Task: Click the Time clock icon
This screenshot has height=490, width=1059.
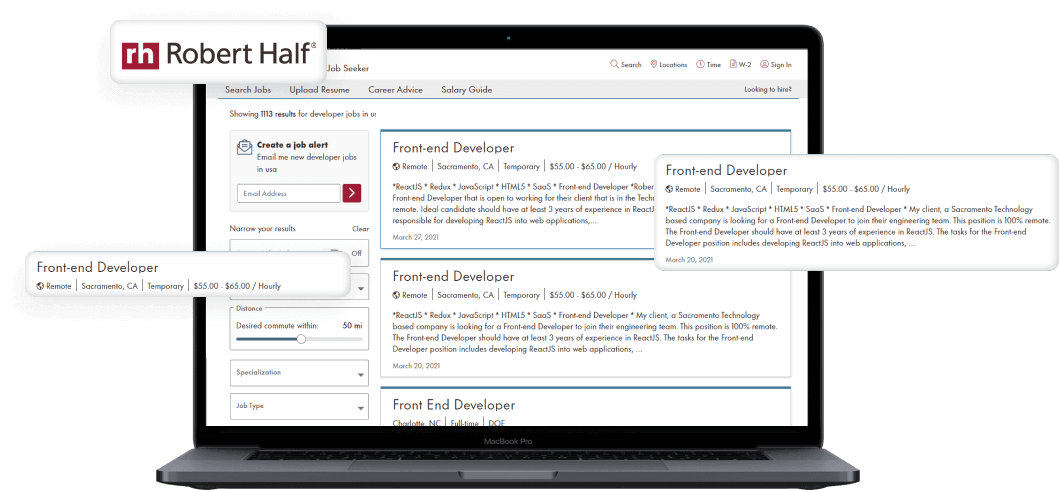Action: point(700,64)
